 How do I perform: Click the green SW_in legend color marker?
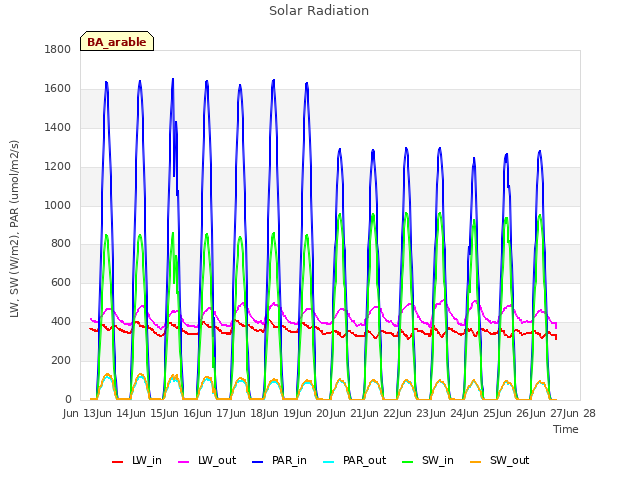(x=408, y=462)
